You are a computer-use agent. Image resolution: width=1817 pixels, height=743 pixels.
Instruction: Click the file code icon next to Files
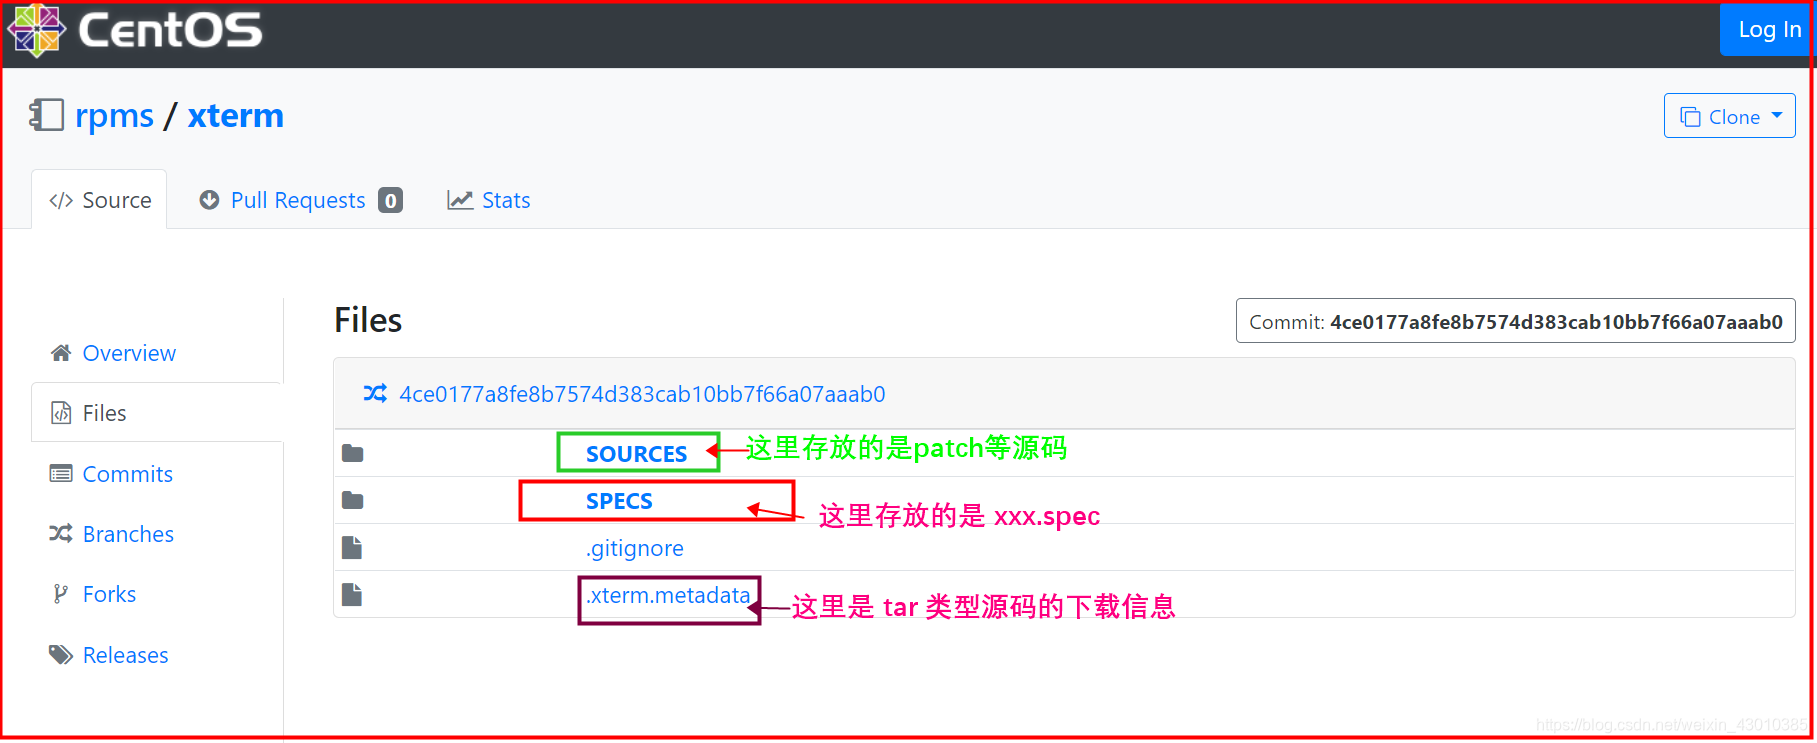coord(61,413)
